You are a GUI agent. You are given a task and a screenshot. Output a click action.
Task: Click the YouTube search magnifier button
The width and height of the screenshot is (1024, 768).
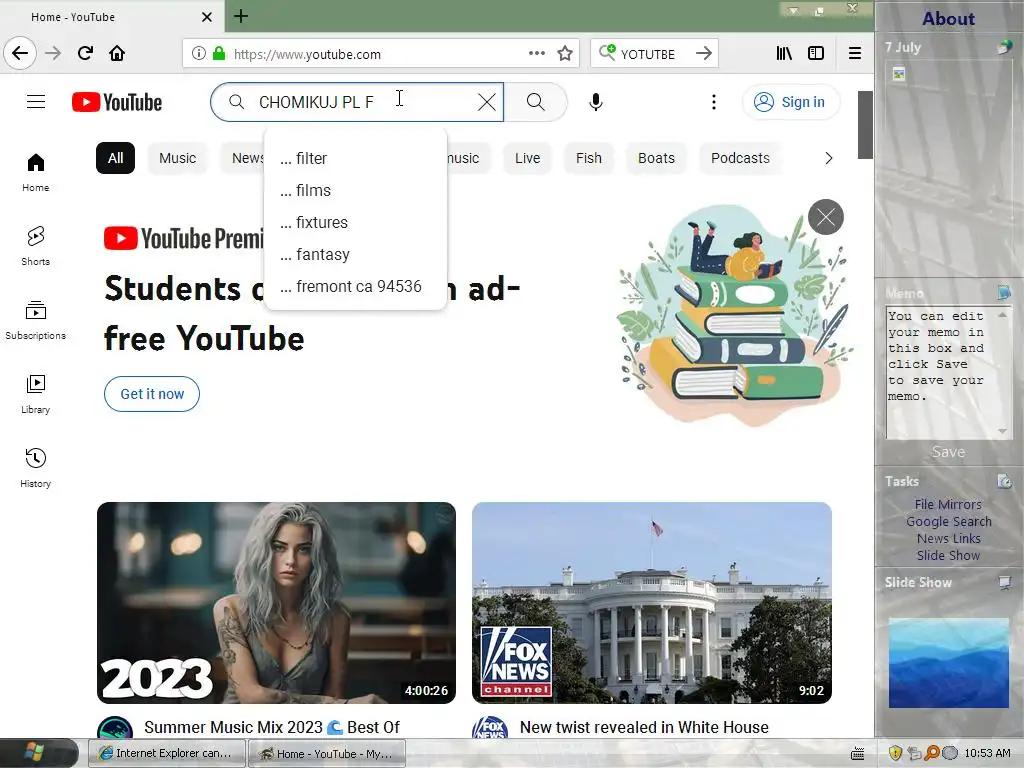point(536,102)
